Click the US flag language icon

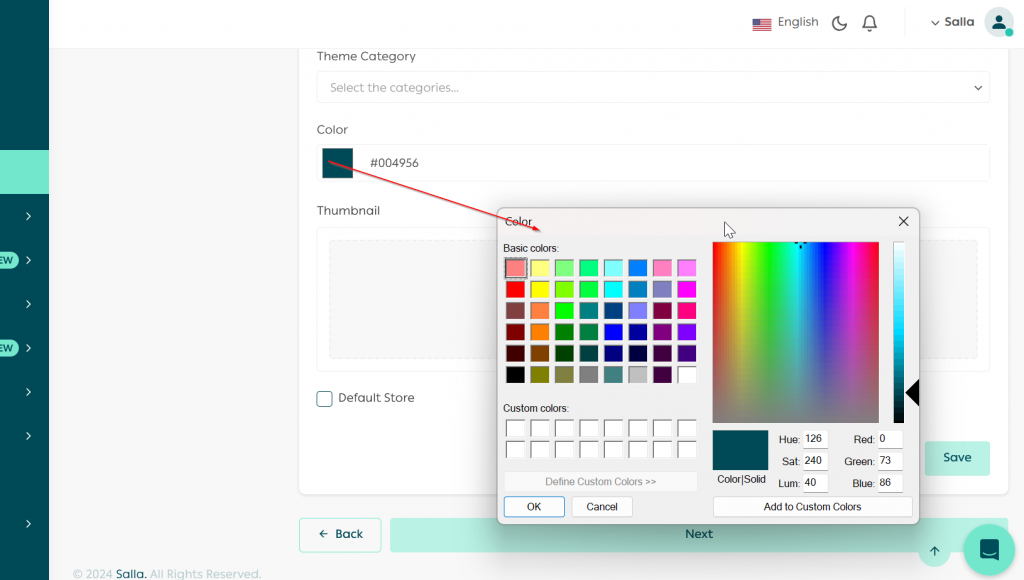(x=761, y=23)
